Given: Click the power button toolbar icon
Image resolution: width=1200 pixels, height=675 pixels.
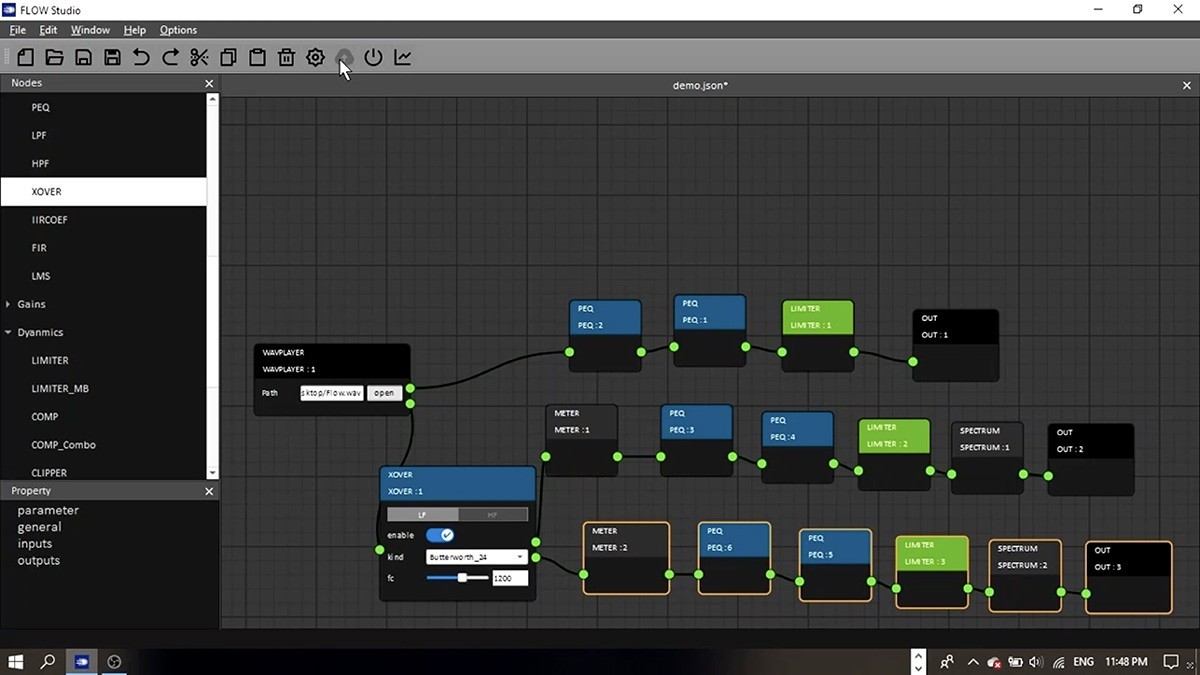Looking at the screenshot, I should tap(373, 57).
